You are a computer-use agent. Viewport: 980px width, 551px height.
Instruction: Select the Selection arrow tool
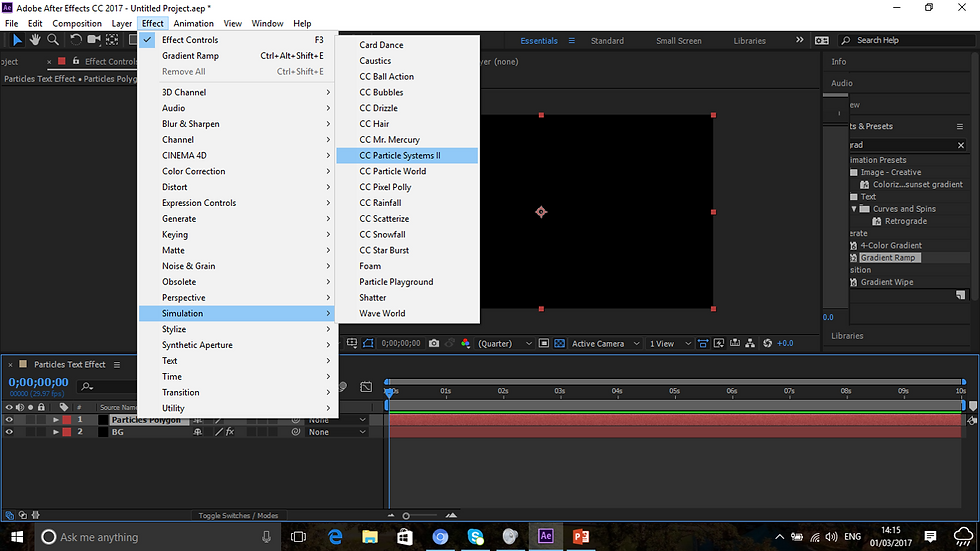tap(17, 40)
